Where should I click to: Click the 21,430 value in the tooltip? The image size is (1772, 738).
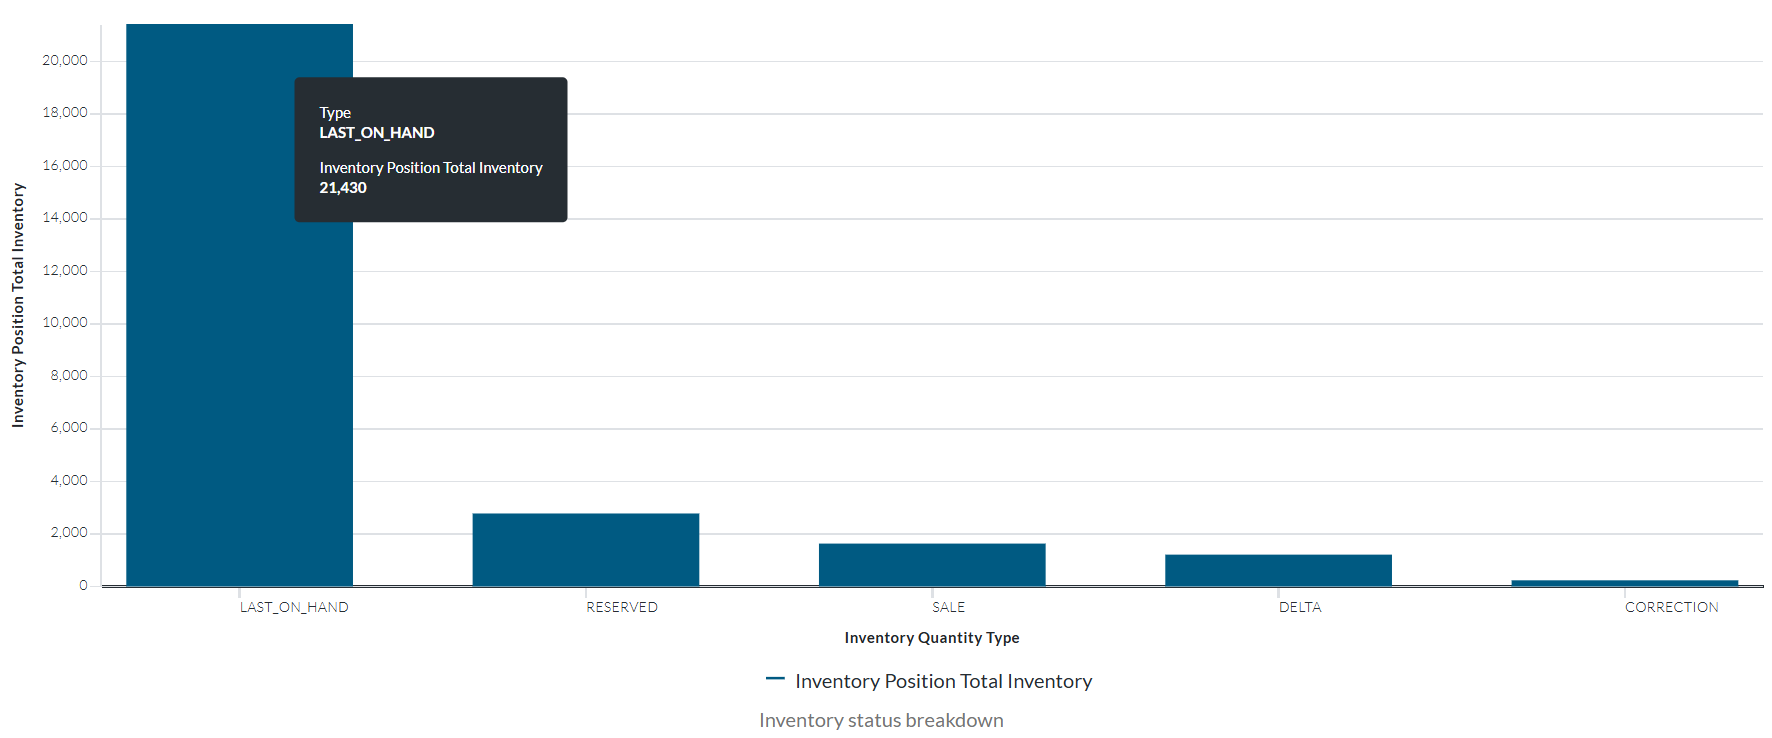(x=343, y=188)
